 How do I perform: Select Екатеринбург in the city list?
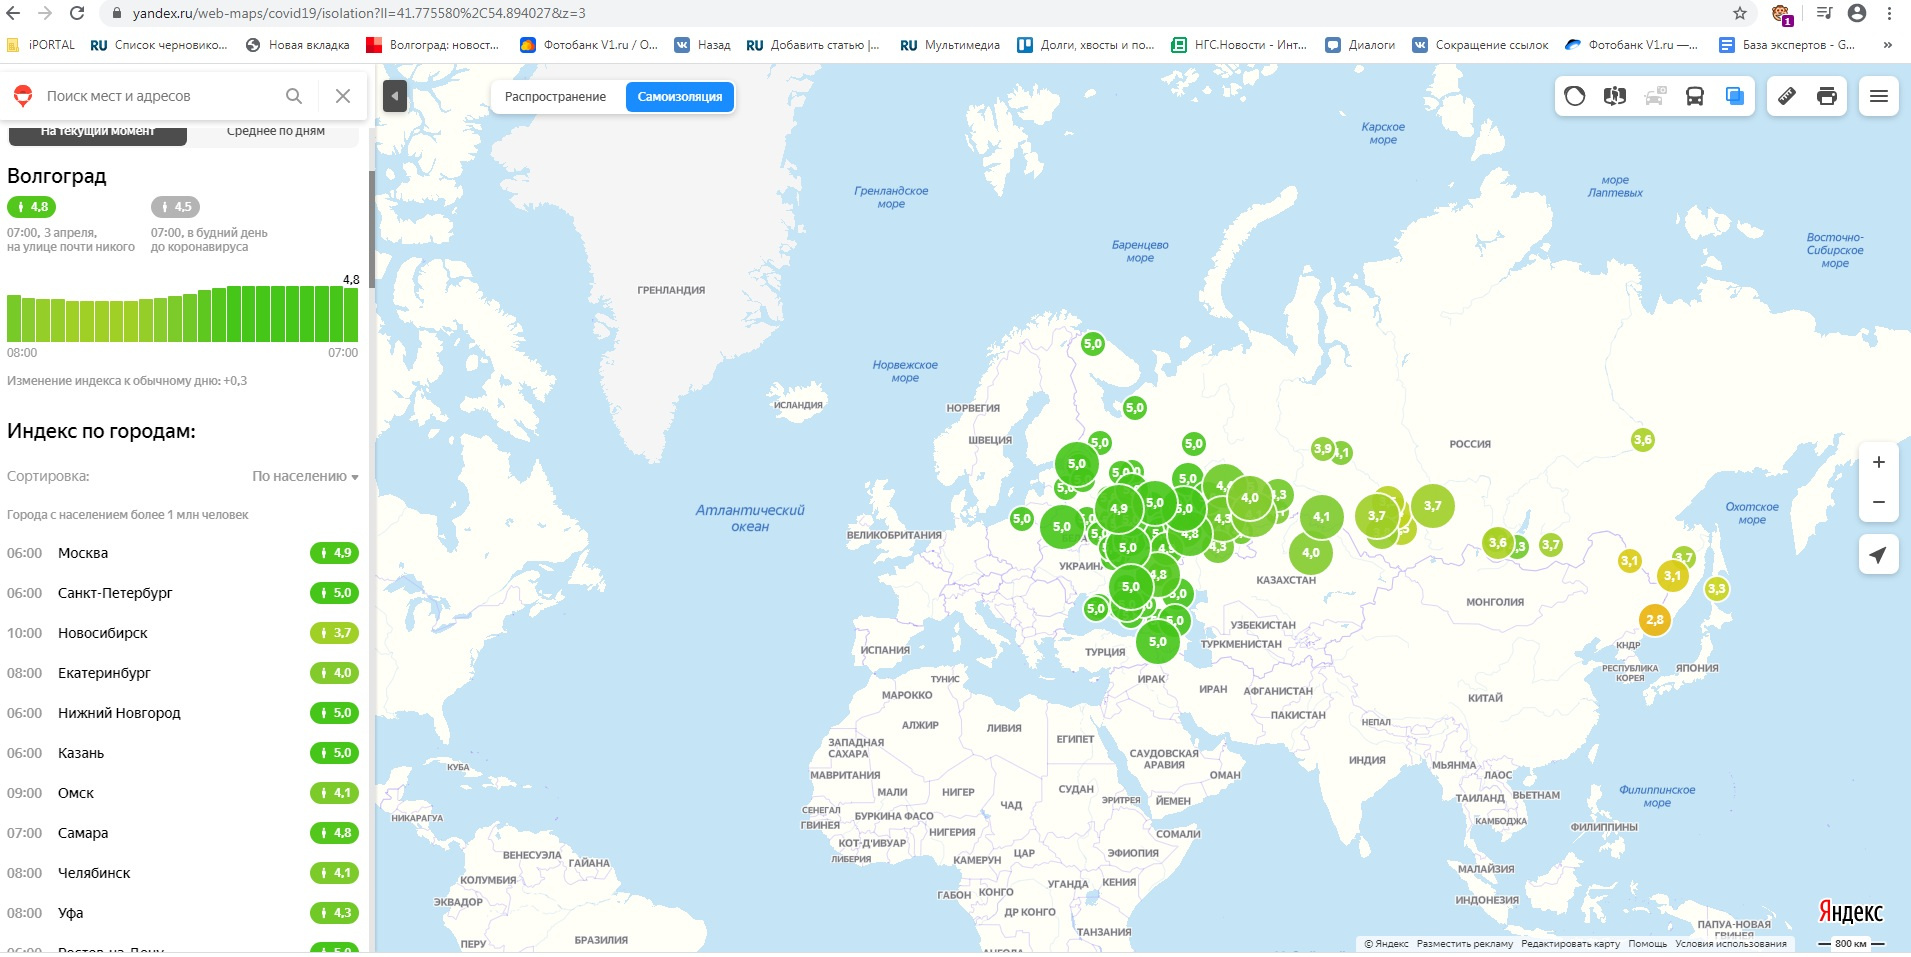(182, 673)
